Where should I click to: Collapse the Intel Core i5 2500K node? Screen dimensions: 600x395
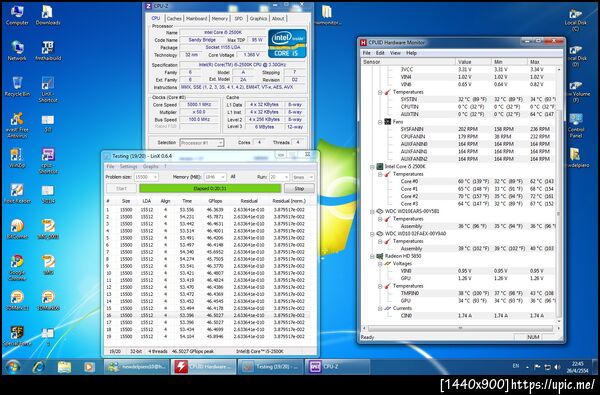coord(372,167)
